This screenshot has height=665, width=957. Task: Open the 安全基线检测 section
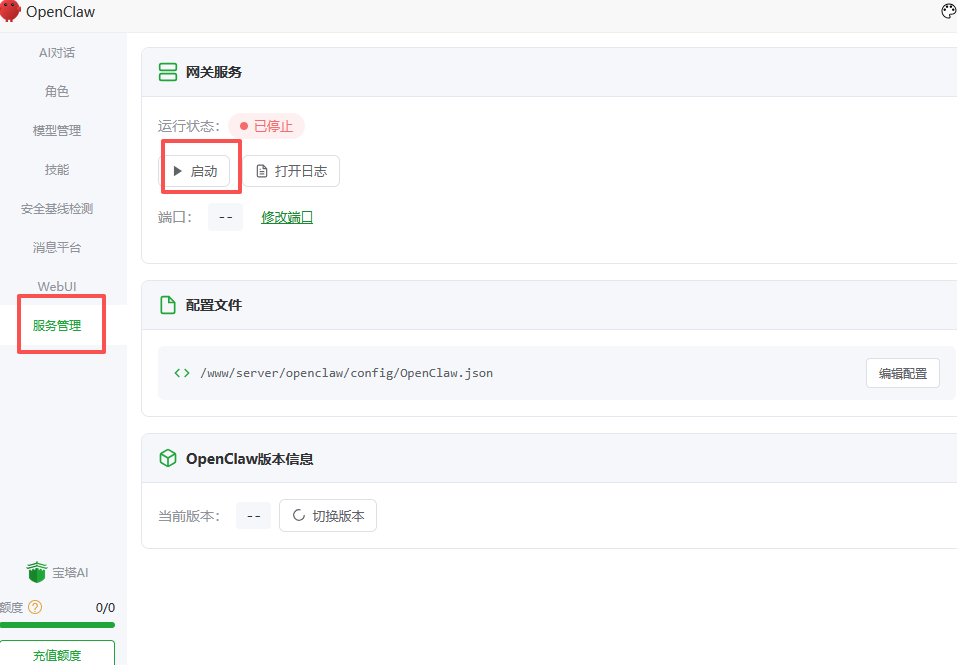tap(57, 208)
